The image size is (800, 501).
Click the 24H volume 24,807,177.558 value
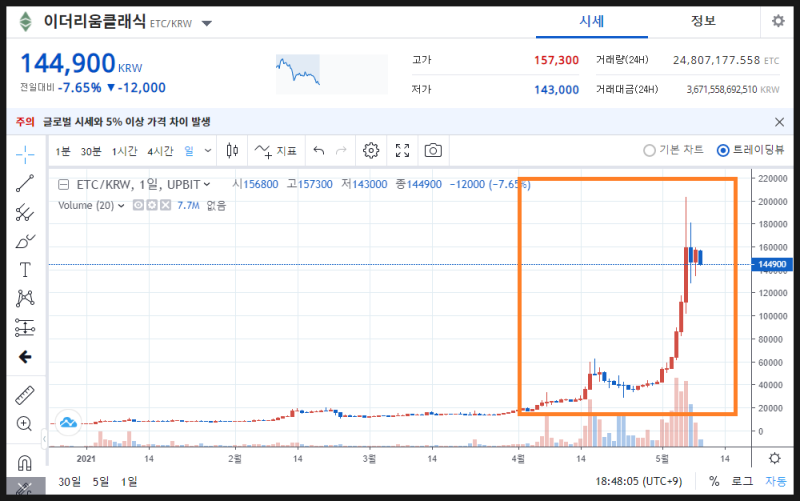(x=716, y=60)
